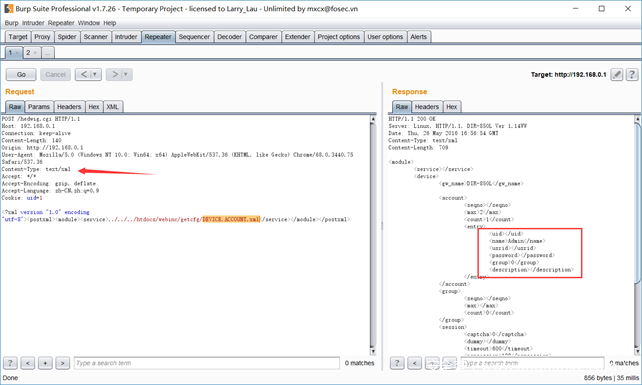Go to next match in request search
Screen dimensions: 642x385
click(63, 363)
